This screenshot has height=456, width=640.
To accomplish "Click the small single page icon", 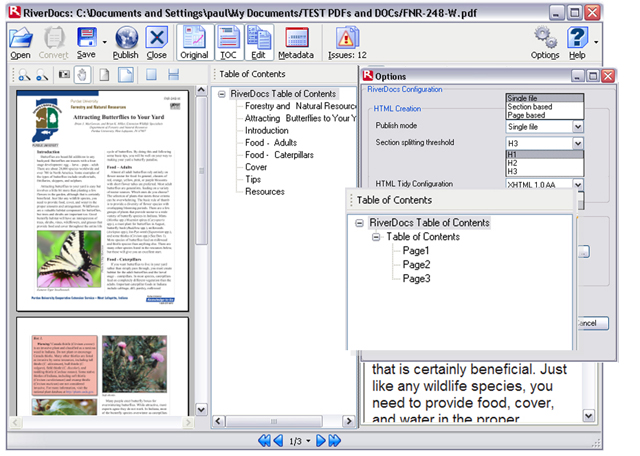I will 104,75.
